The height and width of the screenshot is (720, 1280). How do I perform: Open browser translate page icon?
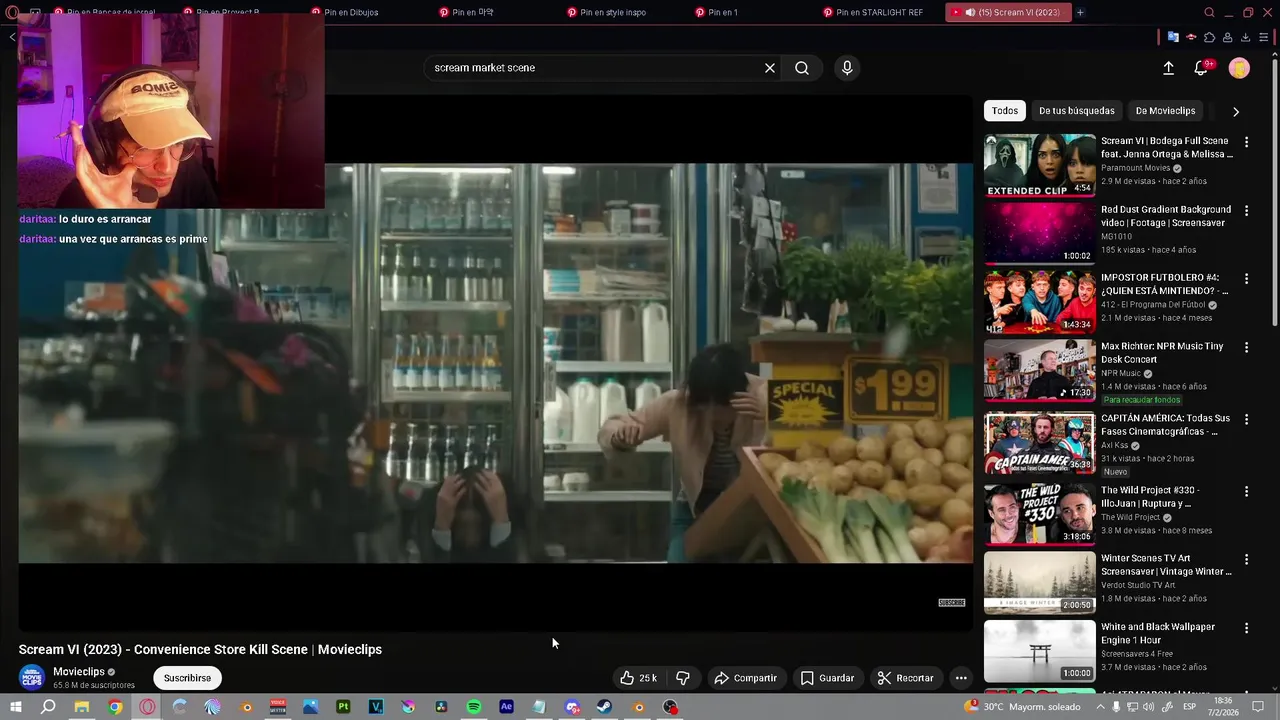click(x=1173, y=37)
